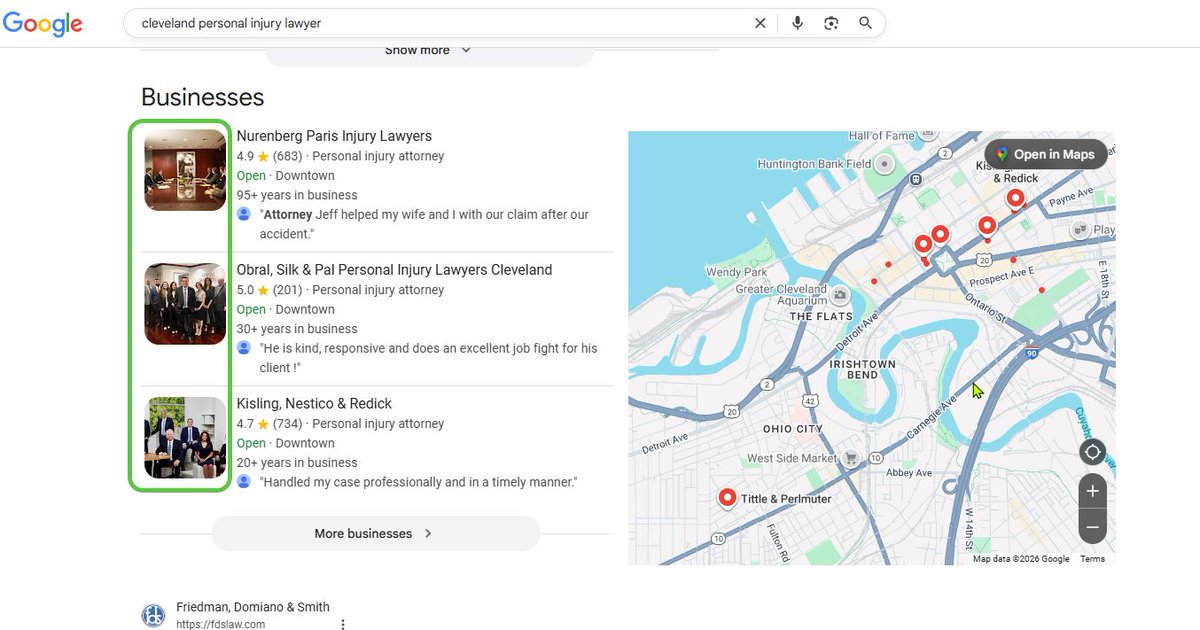
Task: Zoom in the map with plus
Action: (x=1092, y=491)
